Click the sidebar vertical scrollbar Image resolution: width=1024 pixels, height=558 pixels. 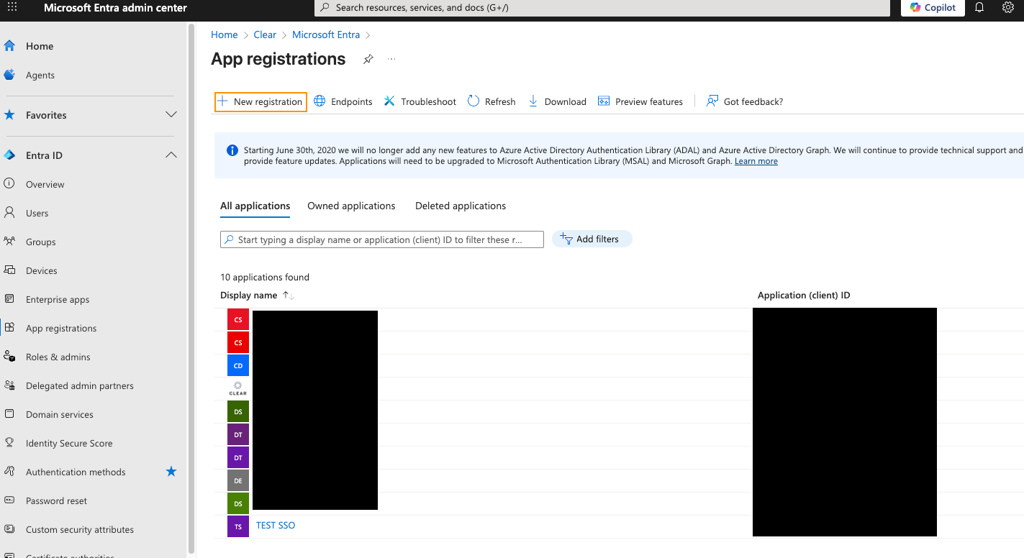tap(191, 287)
